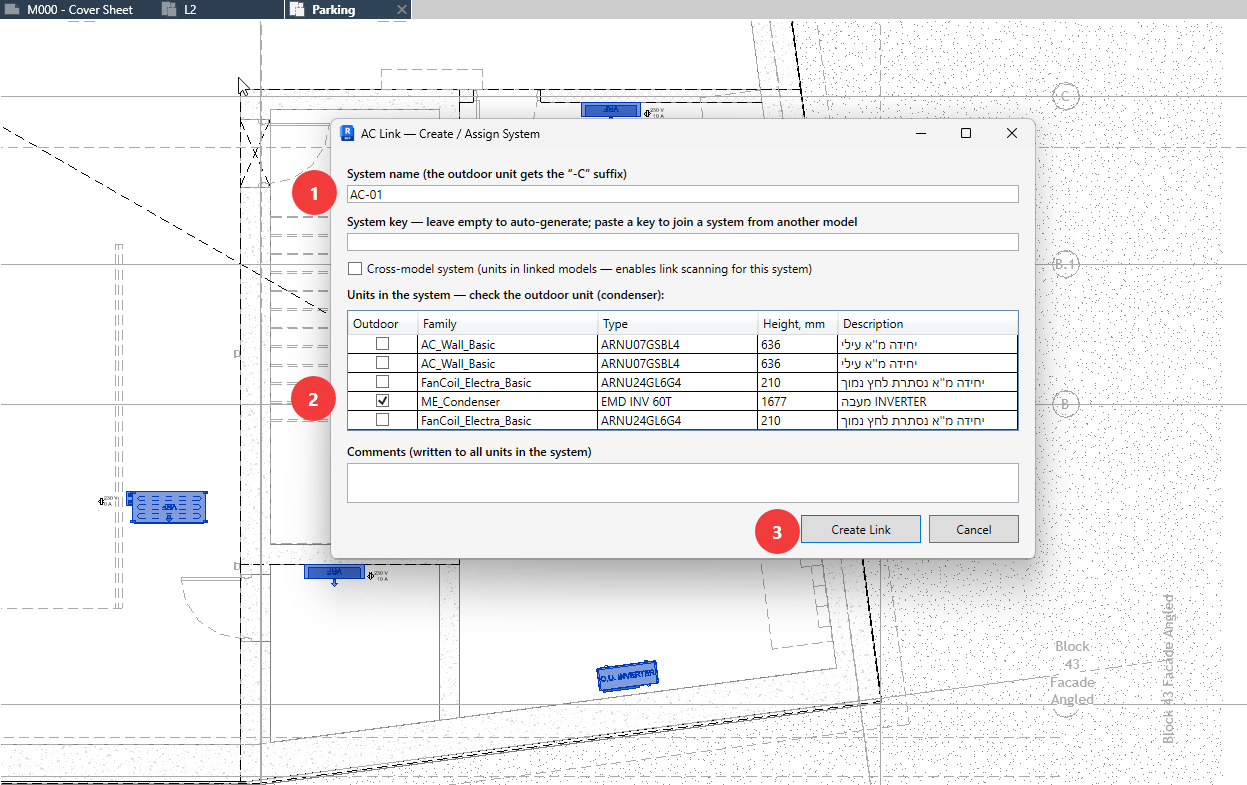Check Outdoor for the second AC_Wall_Basic row

(x=382, y=363)
